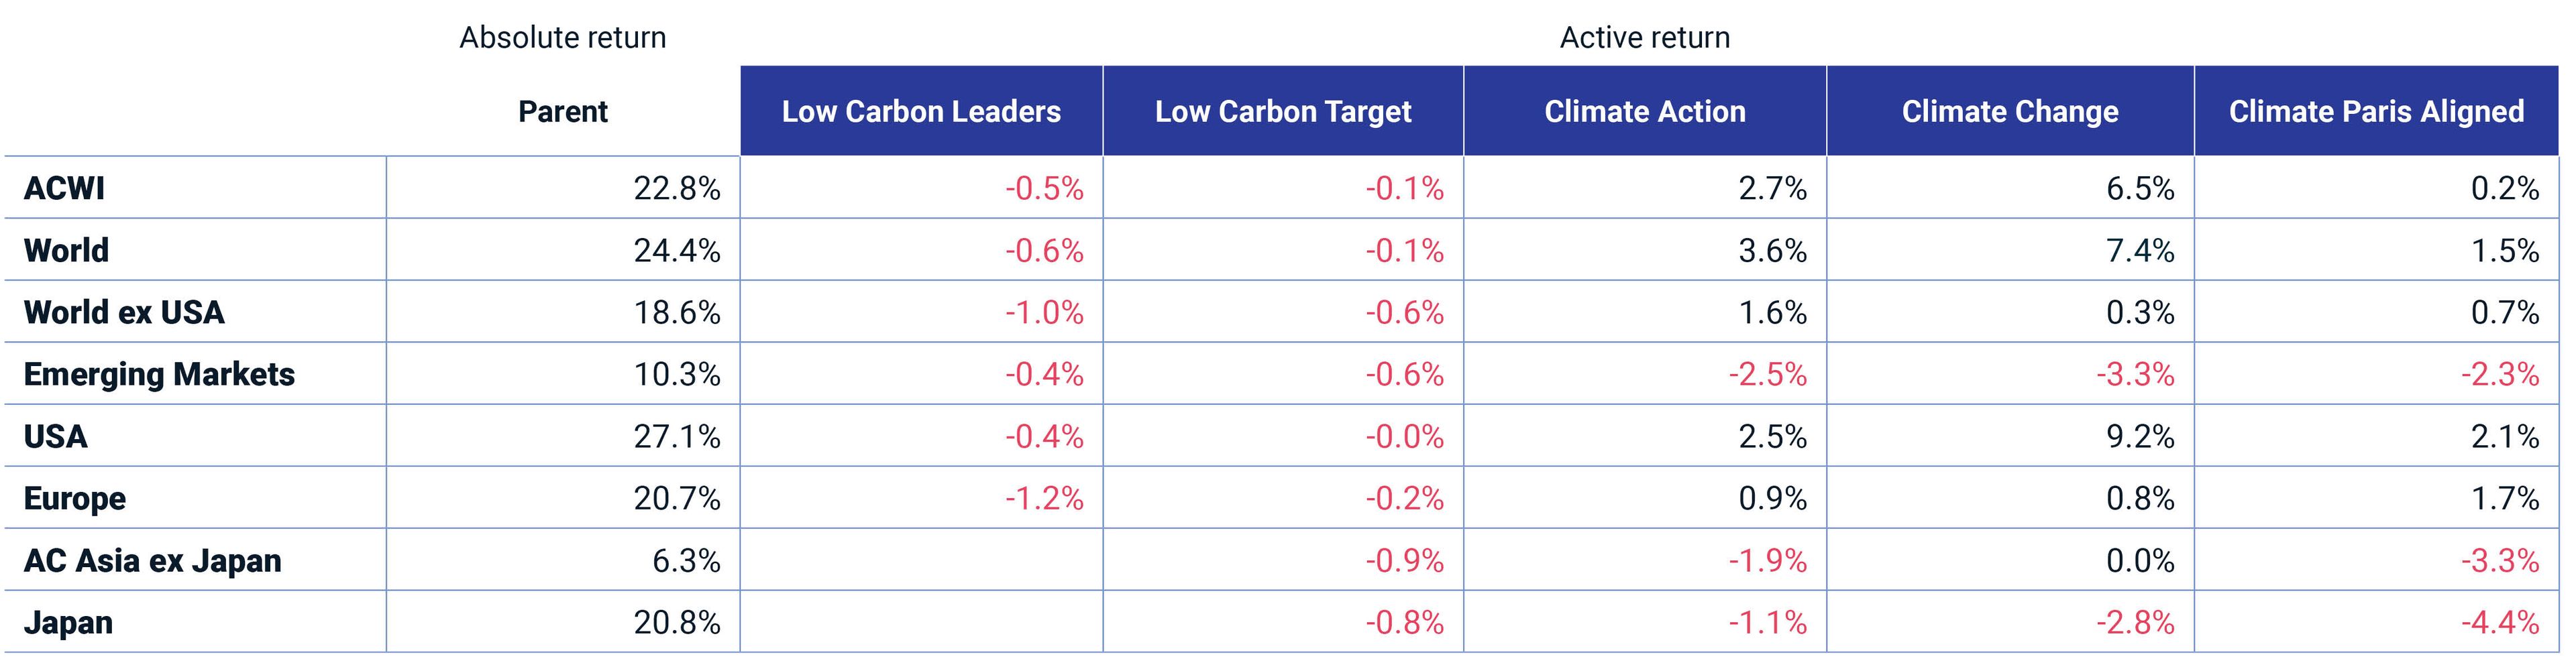Click ACWI Climate Change 6.5% cell
The height and width of the screenshot is (667, 2576).
(2139, 188)
